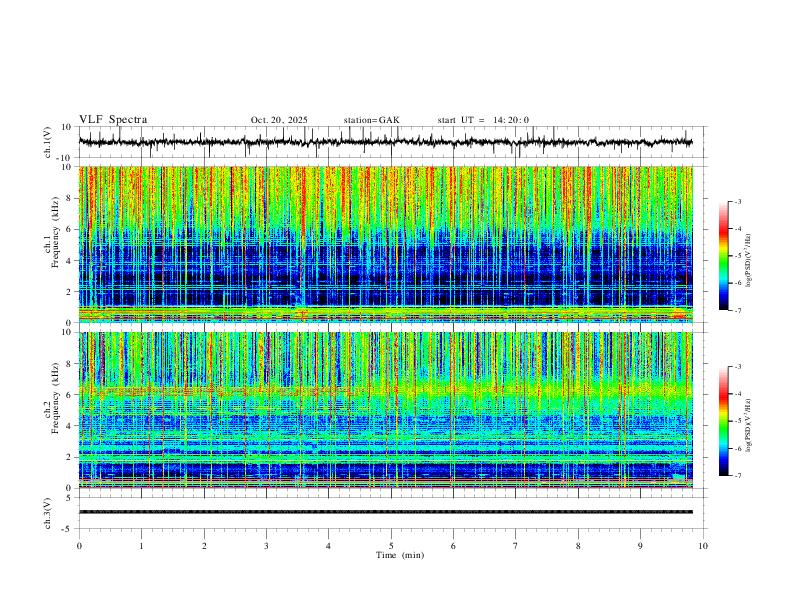Click the date "Oct. 20, 2025"
Viewport: 792px width, 612px height.
point(279,120)
